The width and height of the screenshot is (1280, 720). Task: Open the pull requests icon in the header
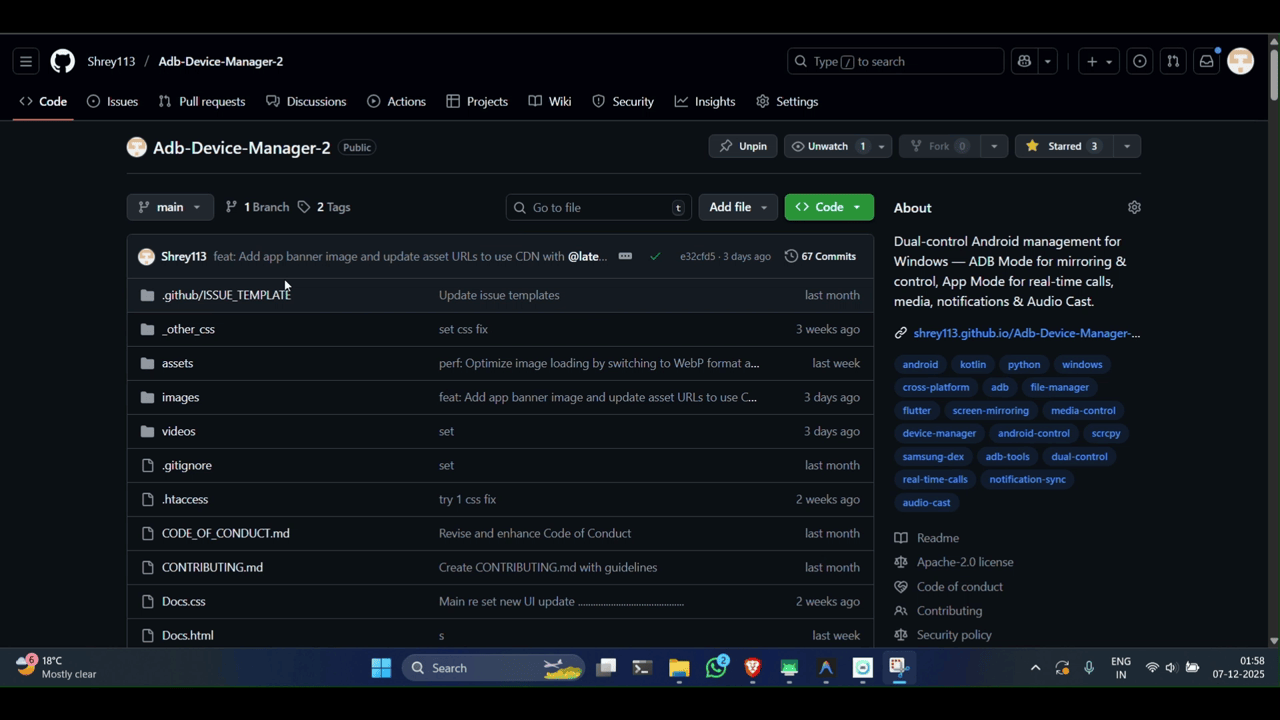tap(1173, 61)
